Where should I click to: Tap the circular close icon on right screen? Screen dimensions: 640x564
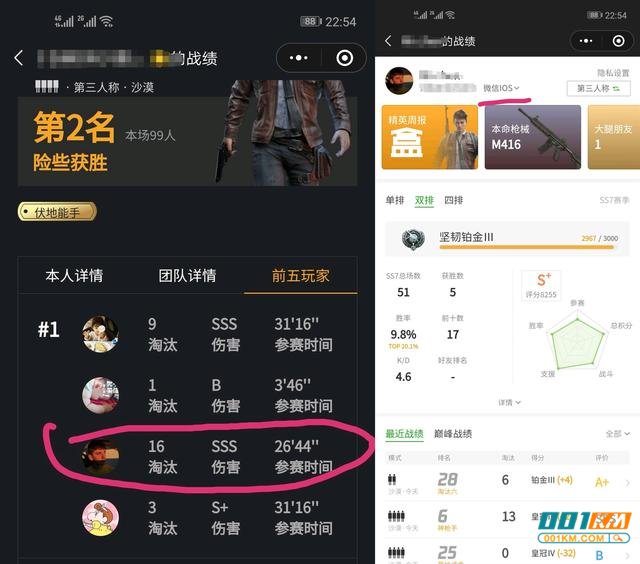coord(618,41)
